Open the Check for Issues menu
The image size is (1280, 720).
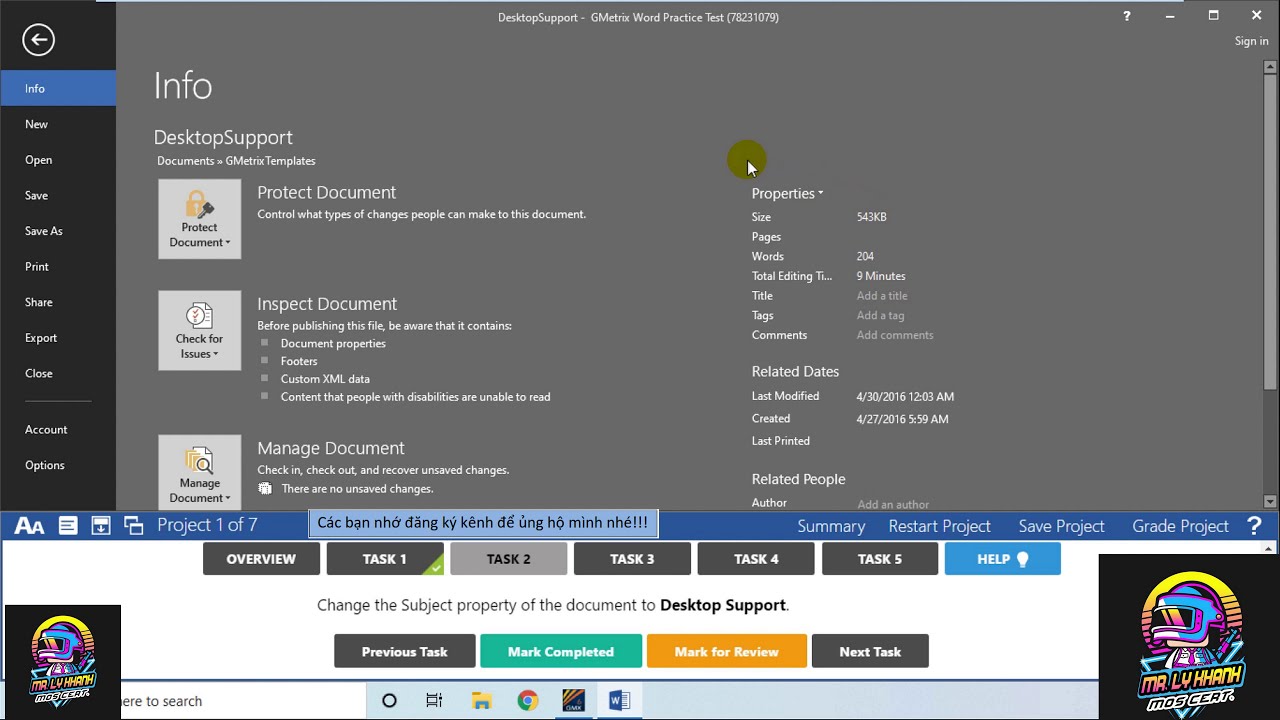[199, 331]
